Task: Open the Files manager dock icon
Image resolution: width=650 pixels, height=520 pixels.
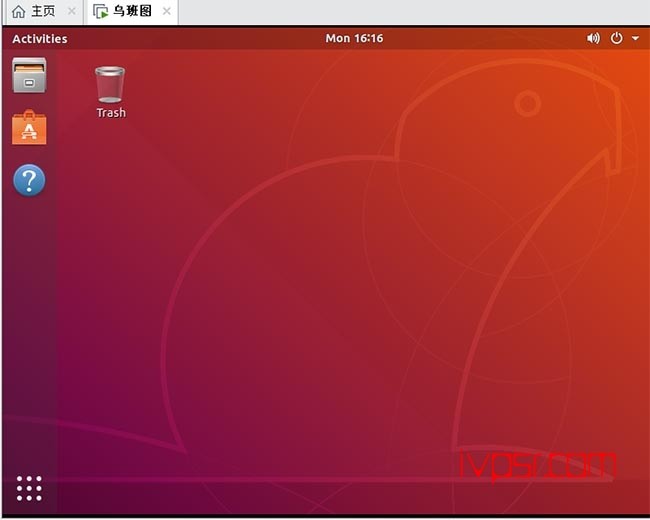Action: (29, 75)
